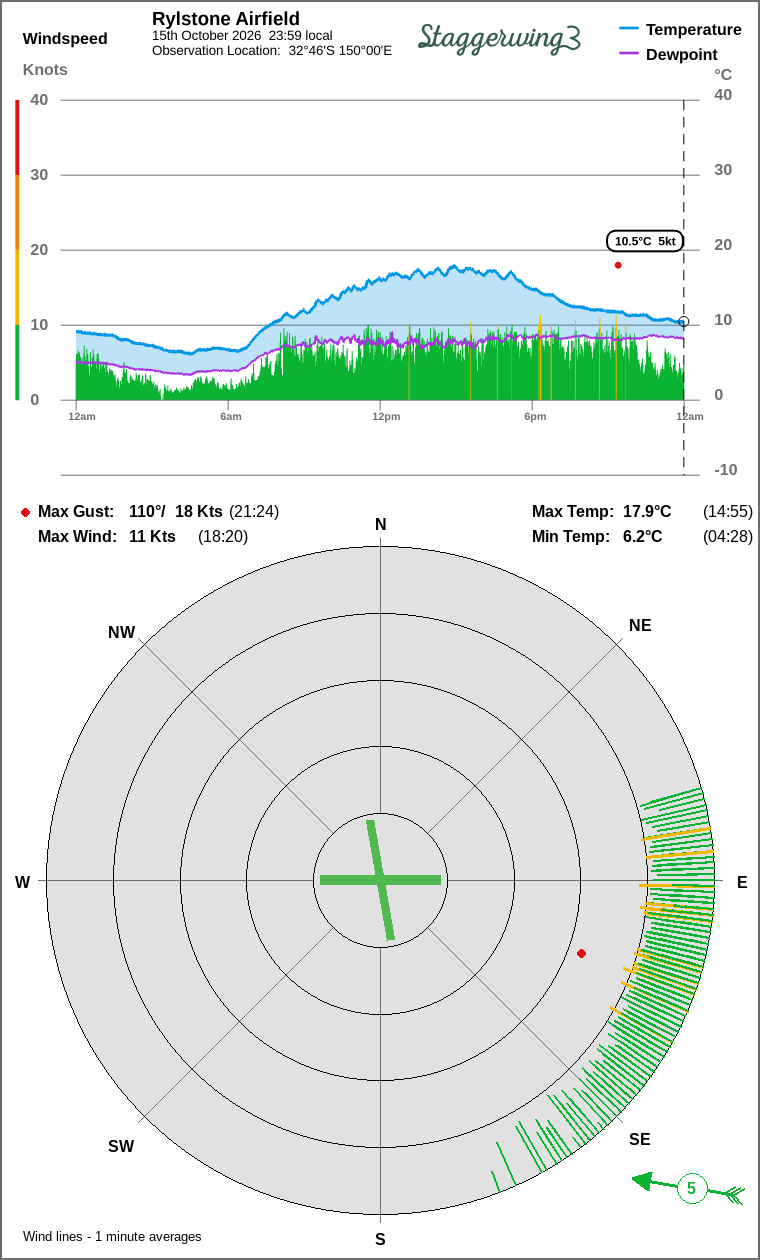Image resolution: width=760 pixels, height=1260 pixels.
Task: Click the green runway cross at compass center
Action: 380,880
